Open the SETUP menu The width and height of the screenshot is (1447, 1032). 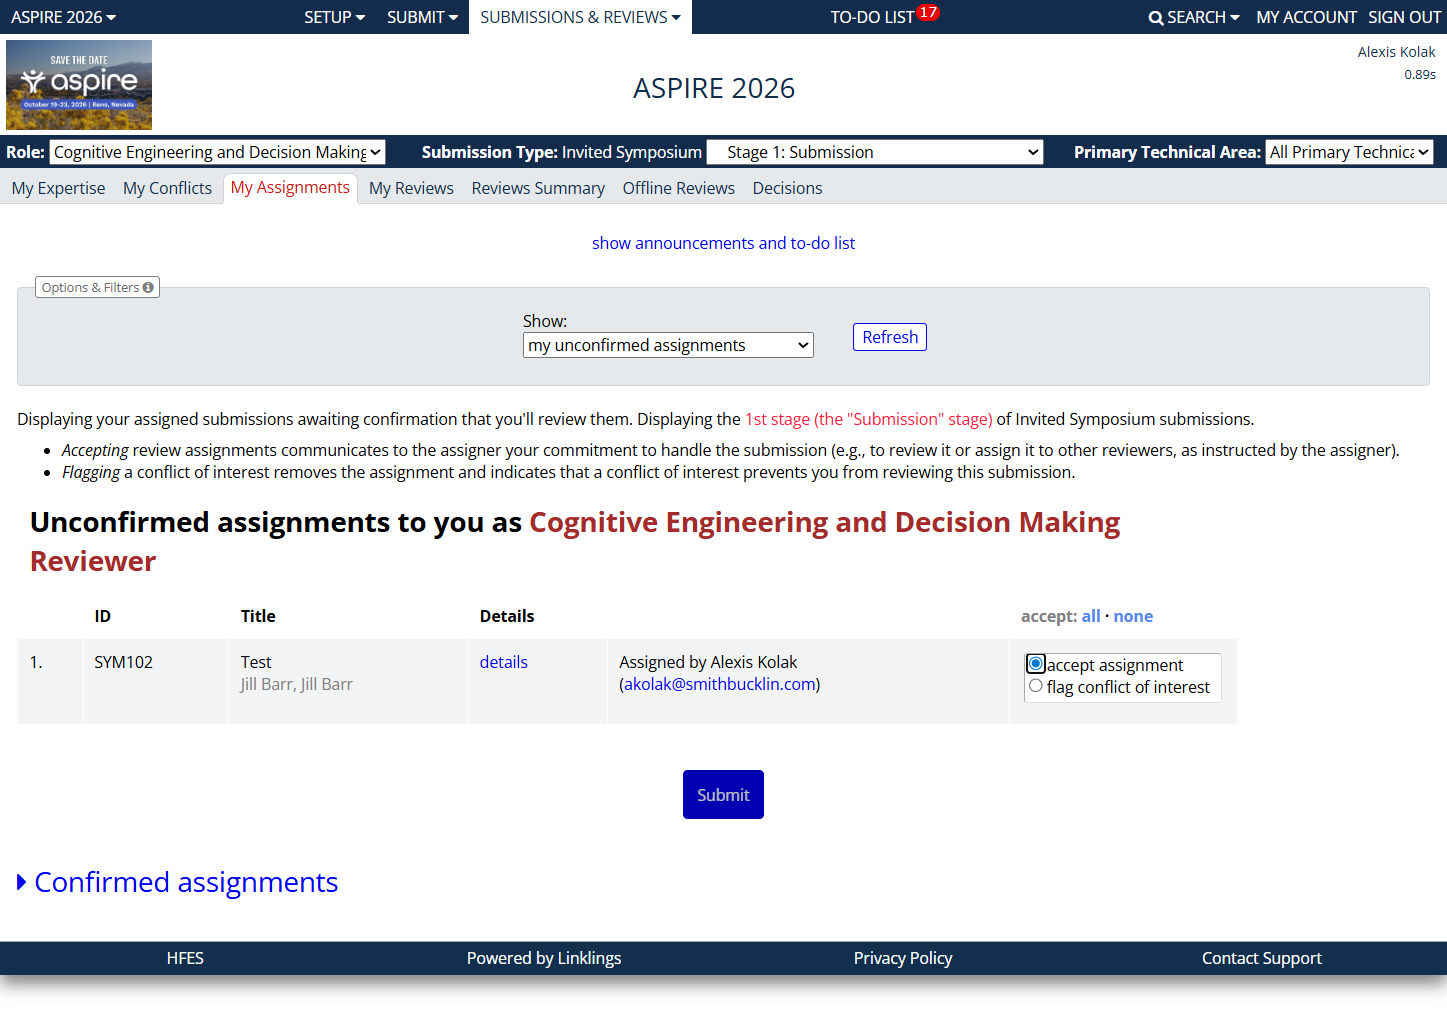[x=335, y=17]
